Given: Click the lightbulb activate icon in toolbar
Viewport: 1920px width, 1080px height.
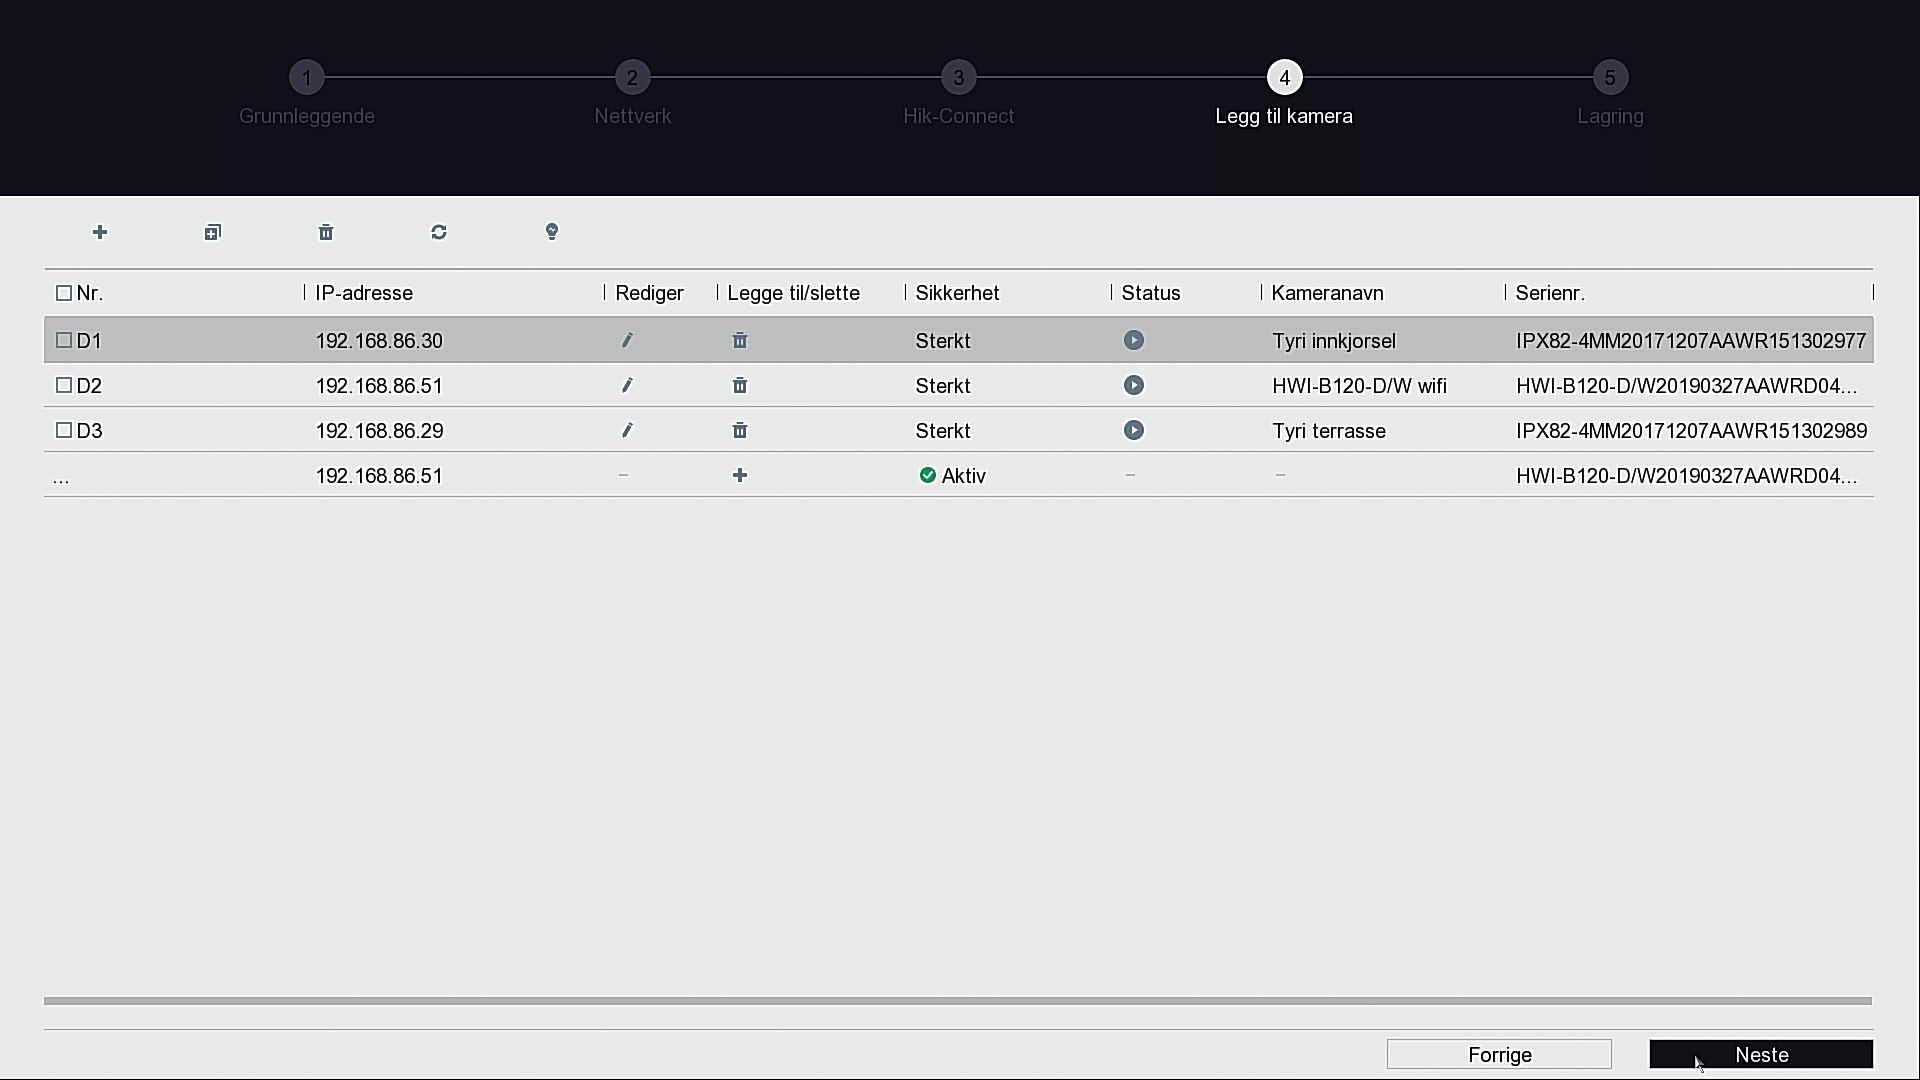Looking at the screenshot, I should 552,232.
